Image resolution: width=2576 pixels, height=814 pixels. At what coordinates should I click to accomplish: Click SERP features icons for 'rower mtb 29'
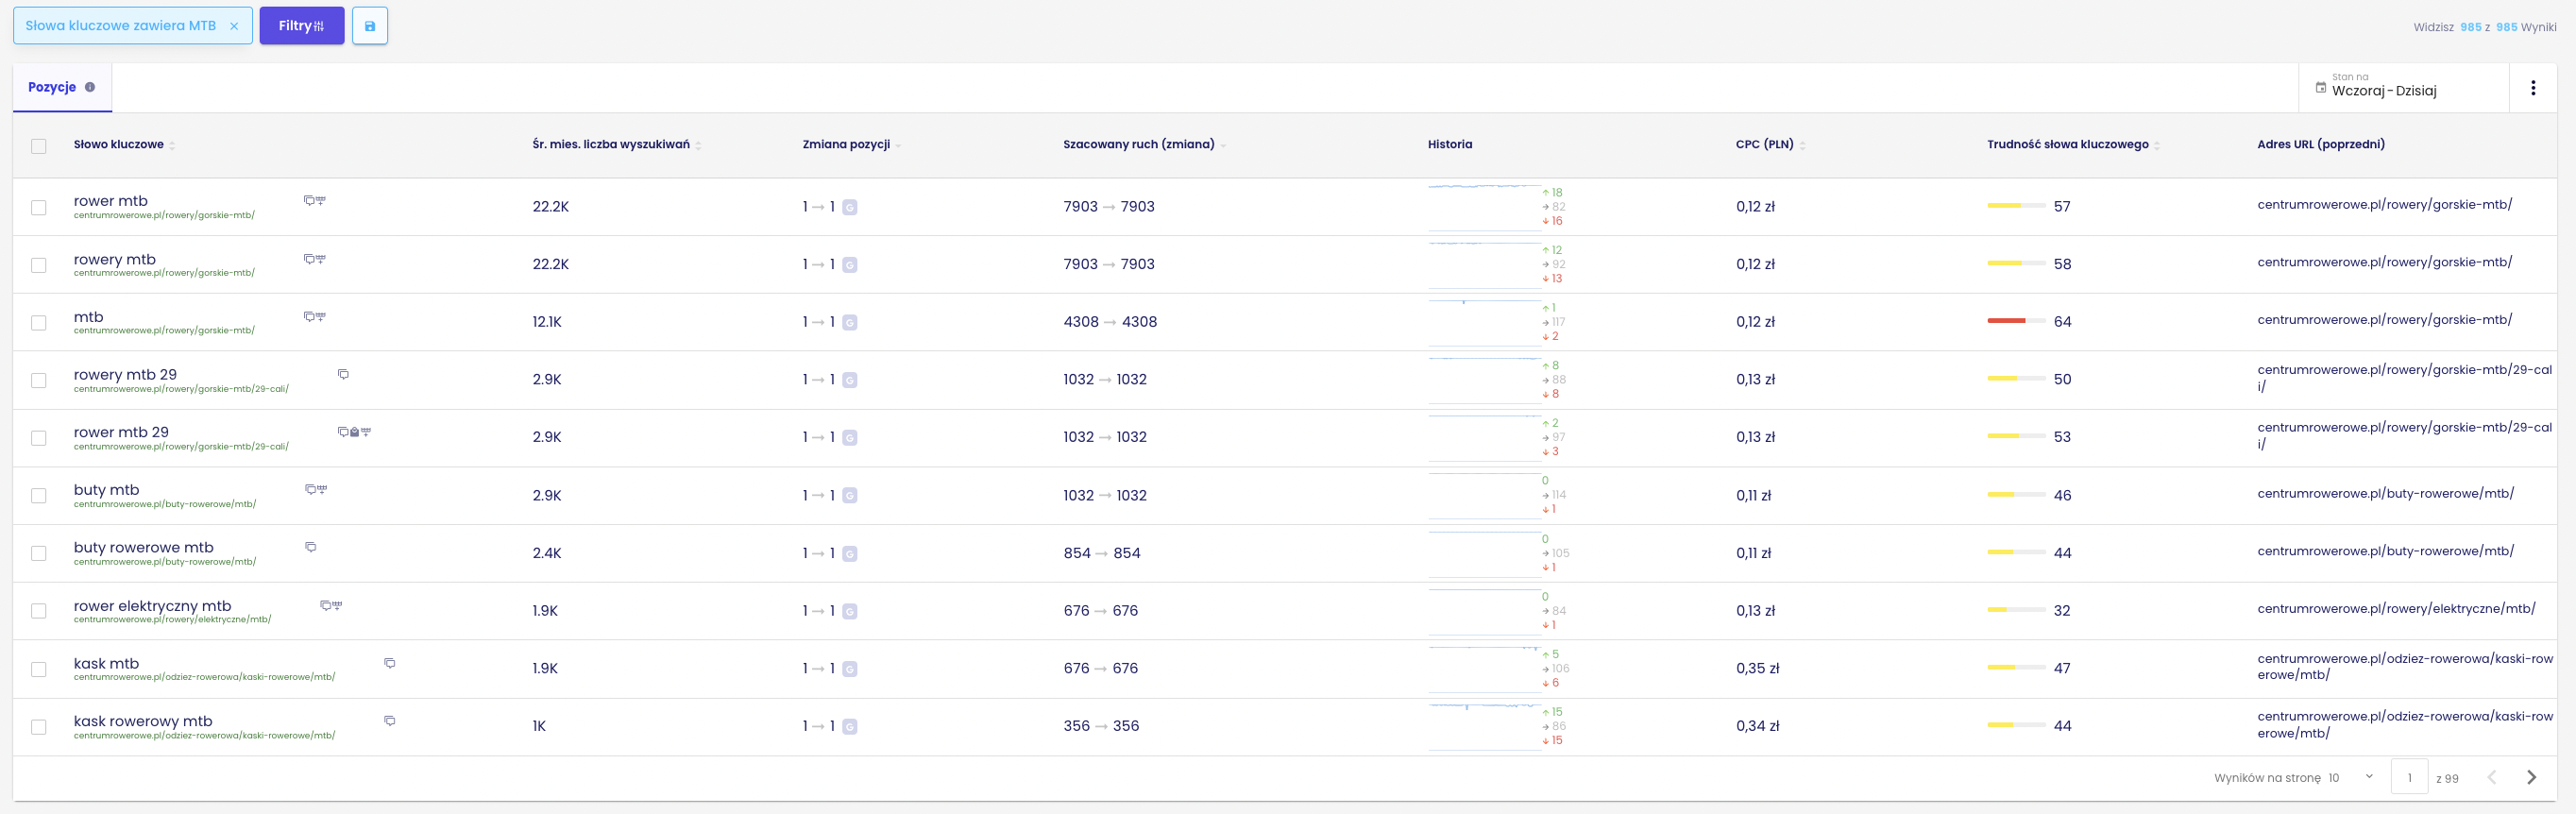(x=354, y=432)
